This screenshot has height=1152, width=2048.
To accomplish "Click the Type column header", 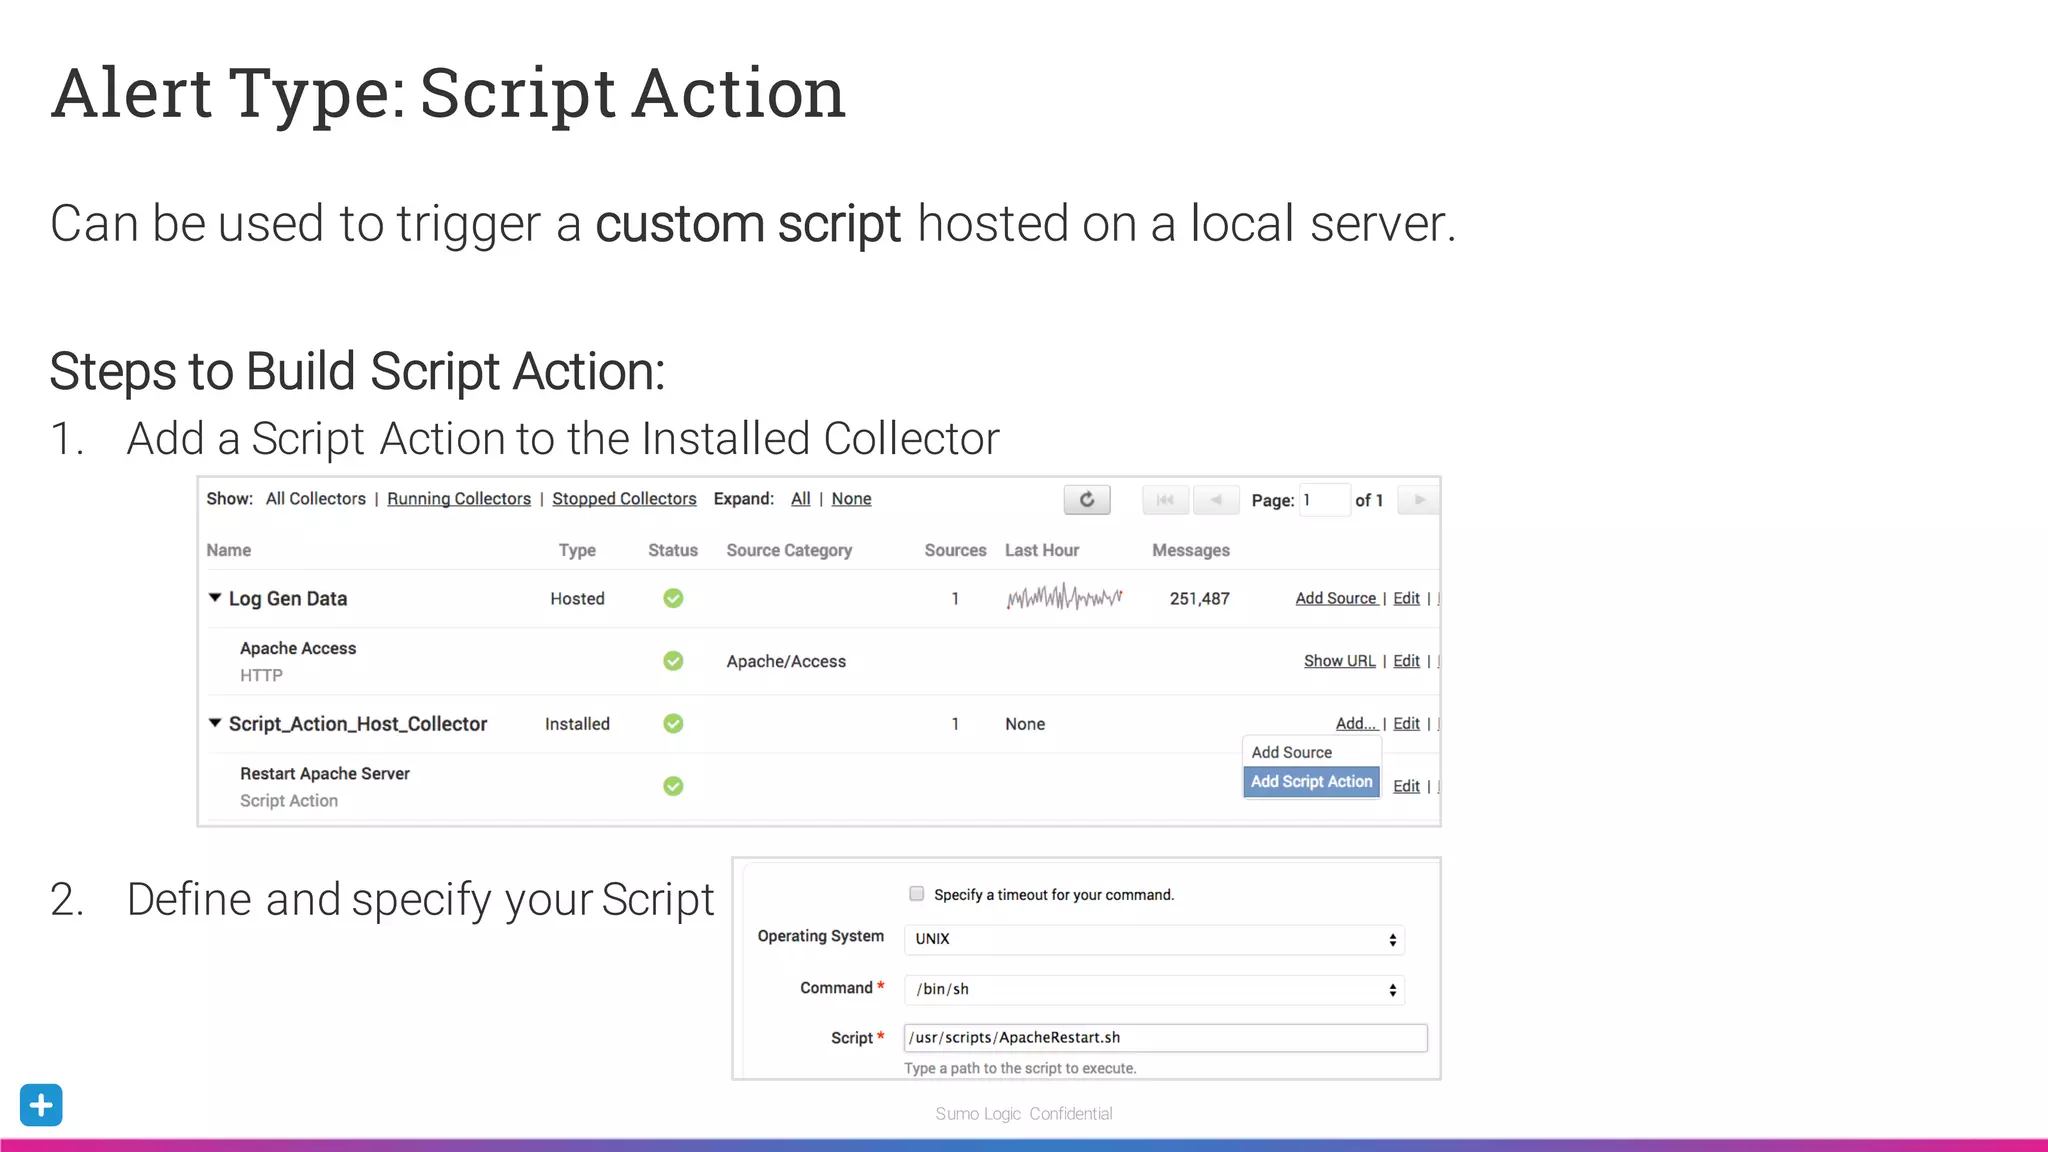I will (577, 550).
